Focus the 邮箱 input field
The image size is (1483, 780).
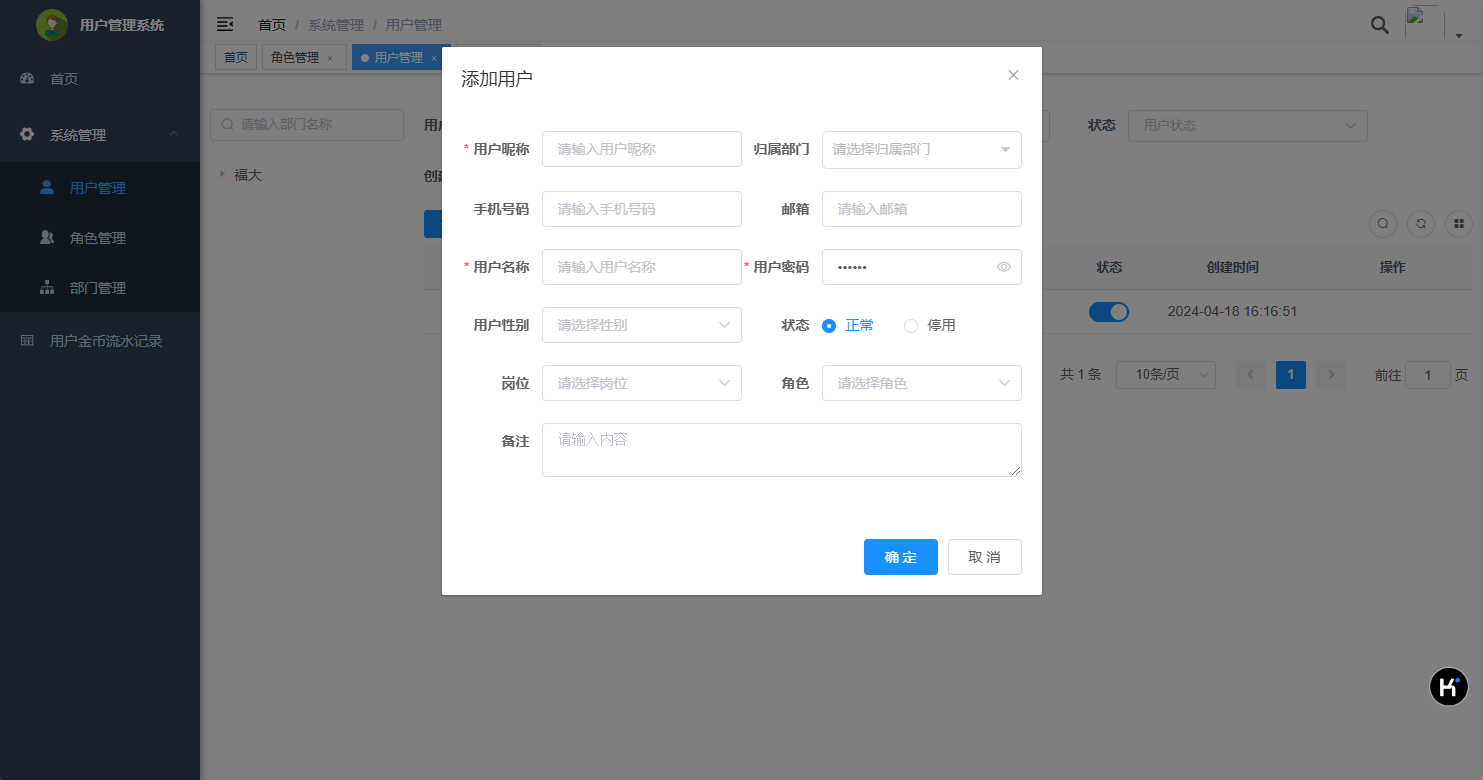(x=922, y=209)
